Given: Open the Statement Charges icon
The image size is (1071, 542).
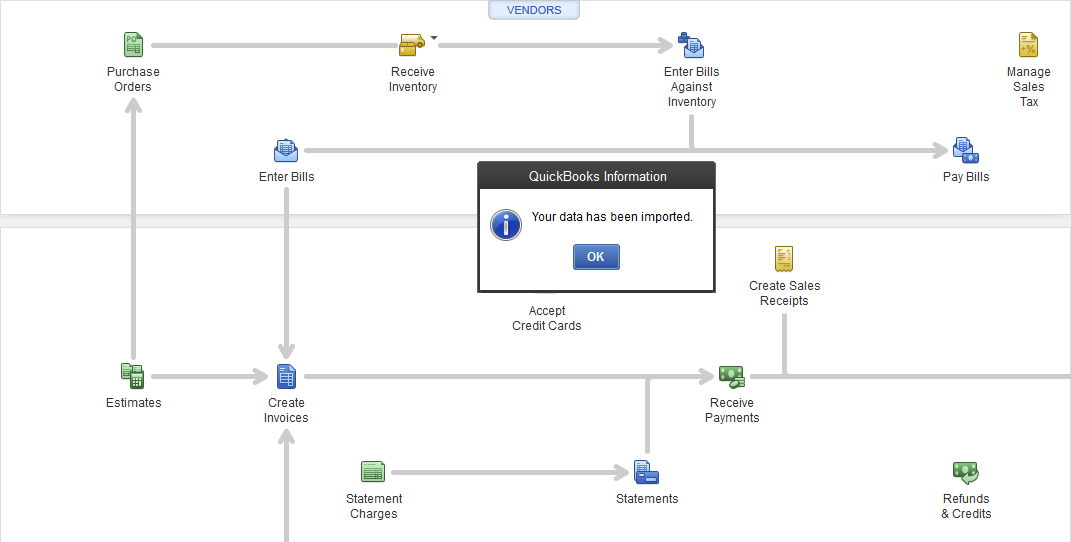Looking at the screenshot, I should [x=373, y=472].
